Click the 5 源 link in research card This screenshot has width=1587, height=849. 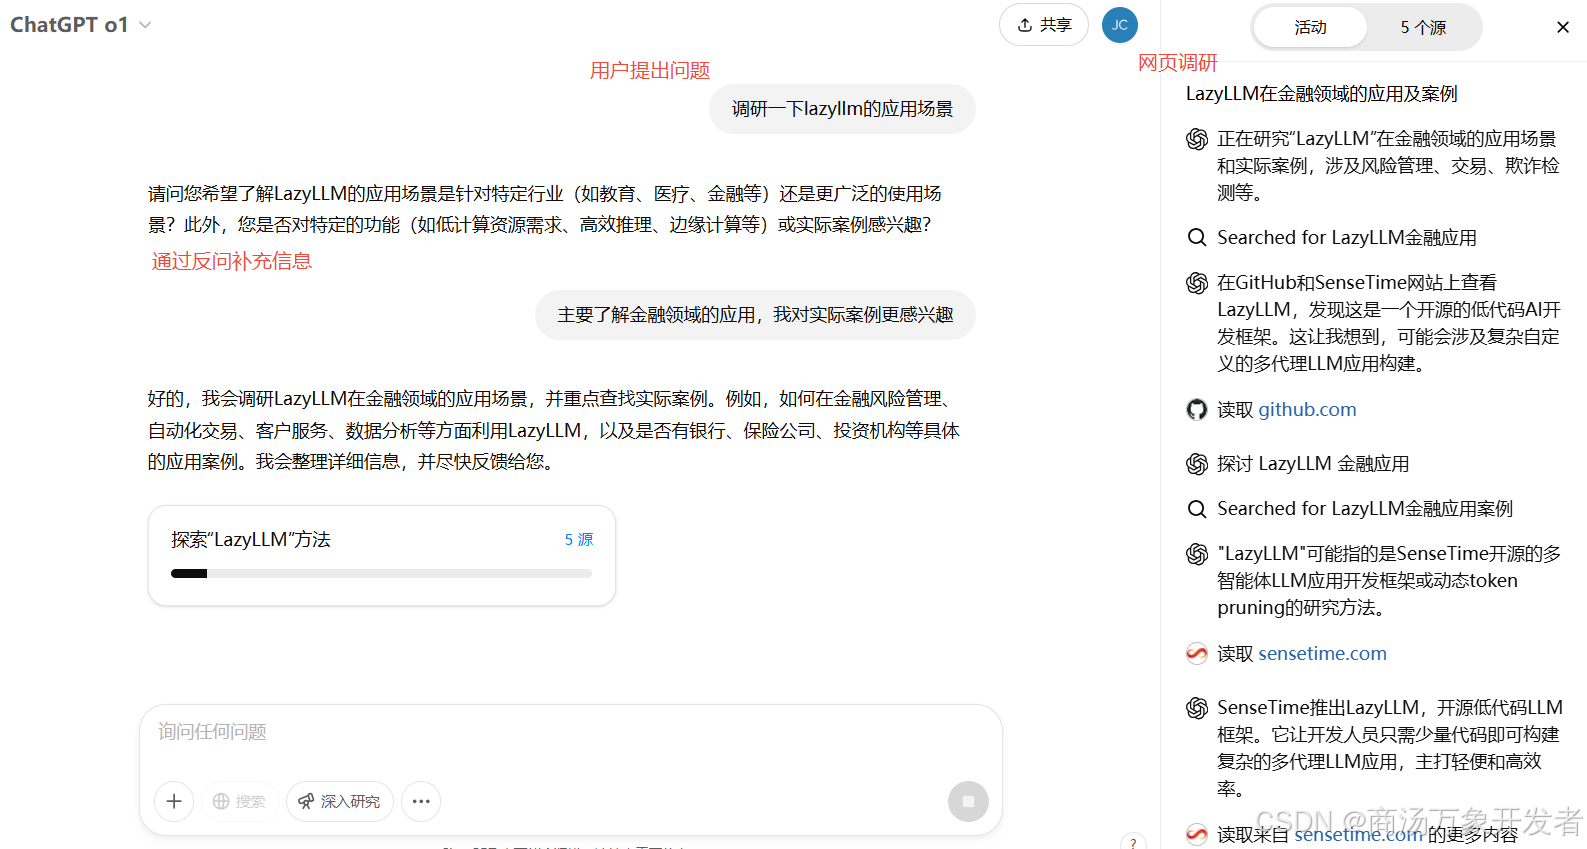(x=579, y=539)
